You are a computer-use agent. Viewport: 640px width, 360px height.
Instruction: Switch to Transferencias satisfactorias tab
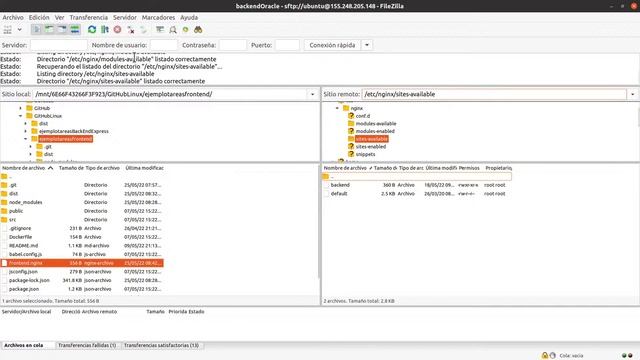pos(161,345)
